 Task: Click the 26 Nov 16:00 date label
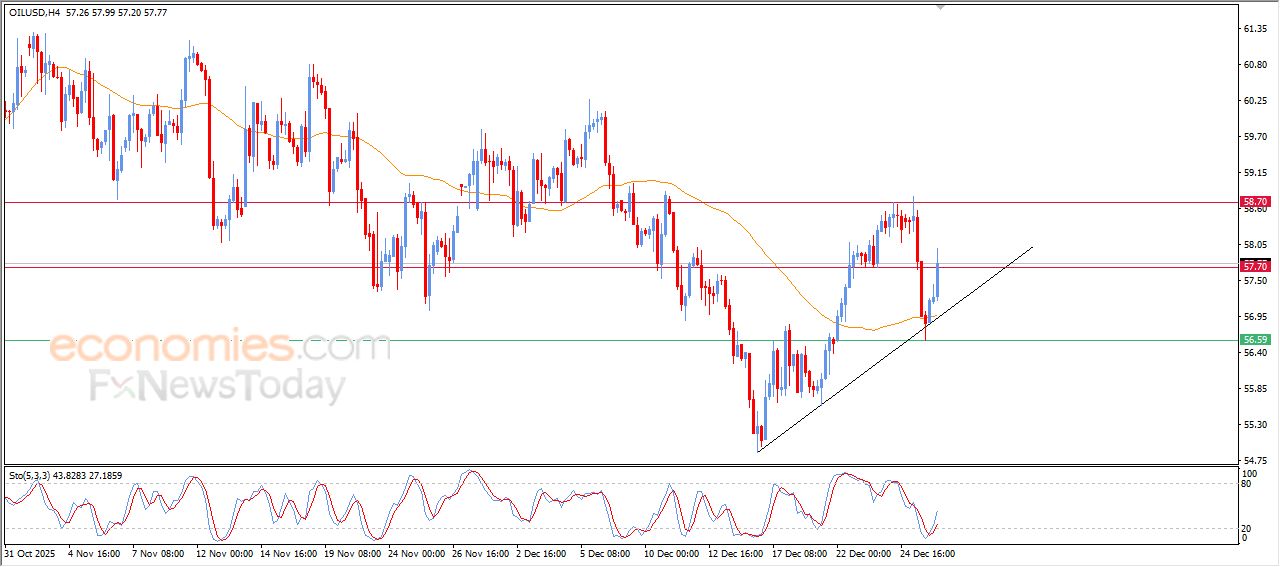pos(482,552)
